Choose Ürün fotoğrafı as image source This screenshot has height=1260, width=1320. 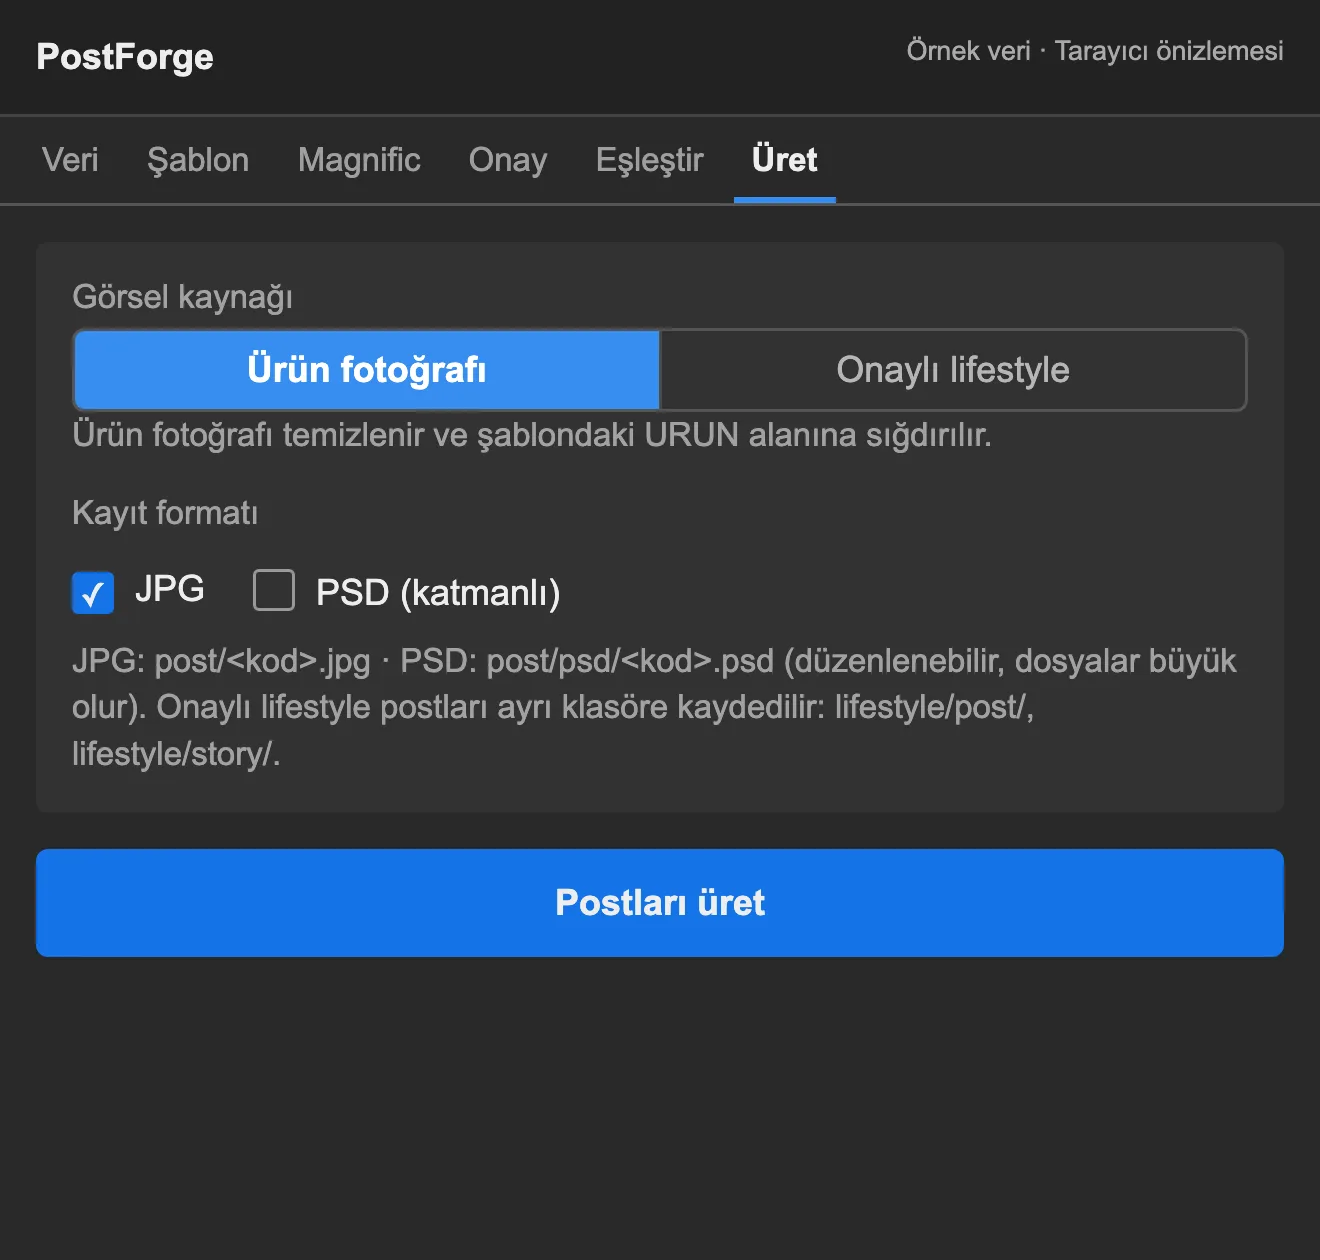367,370
